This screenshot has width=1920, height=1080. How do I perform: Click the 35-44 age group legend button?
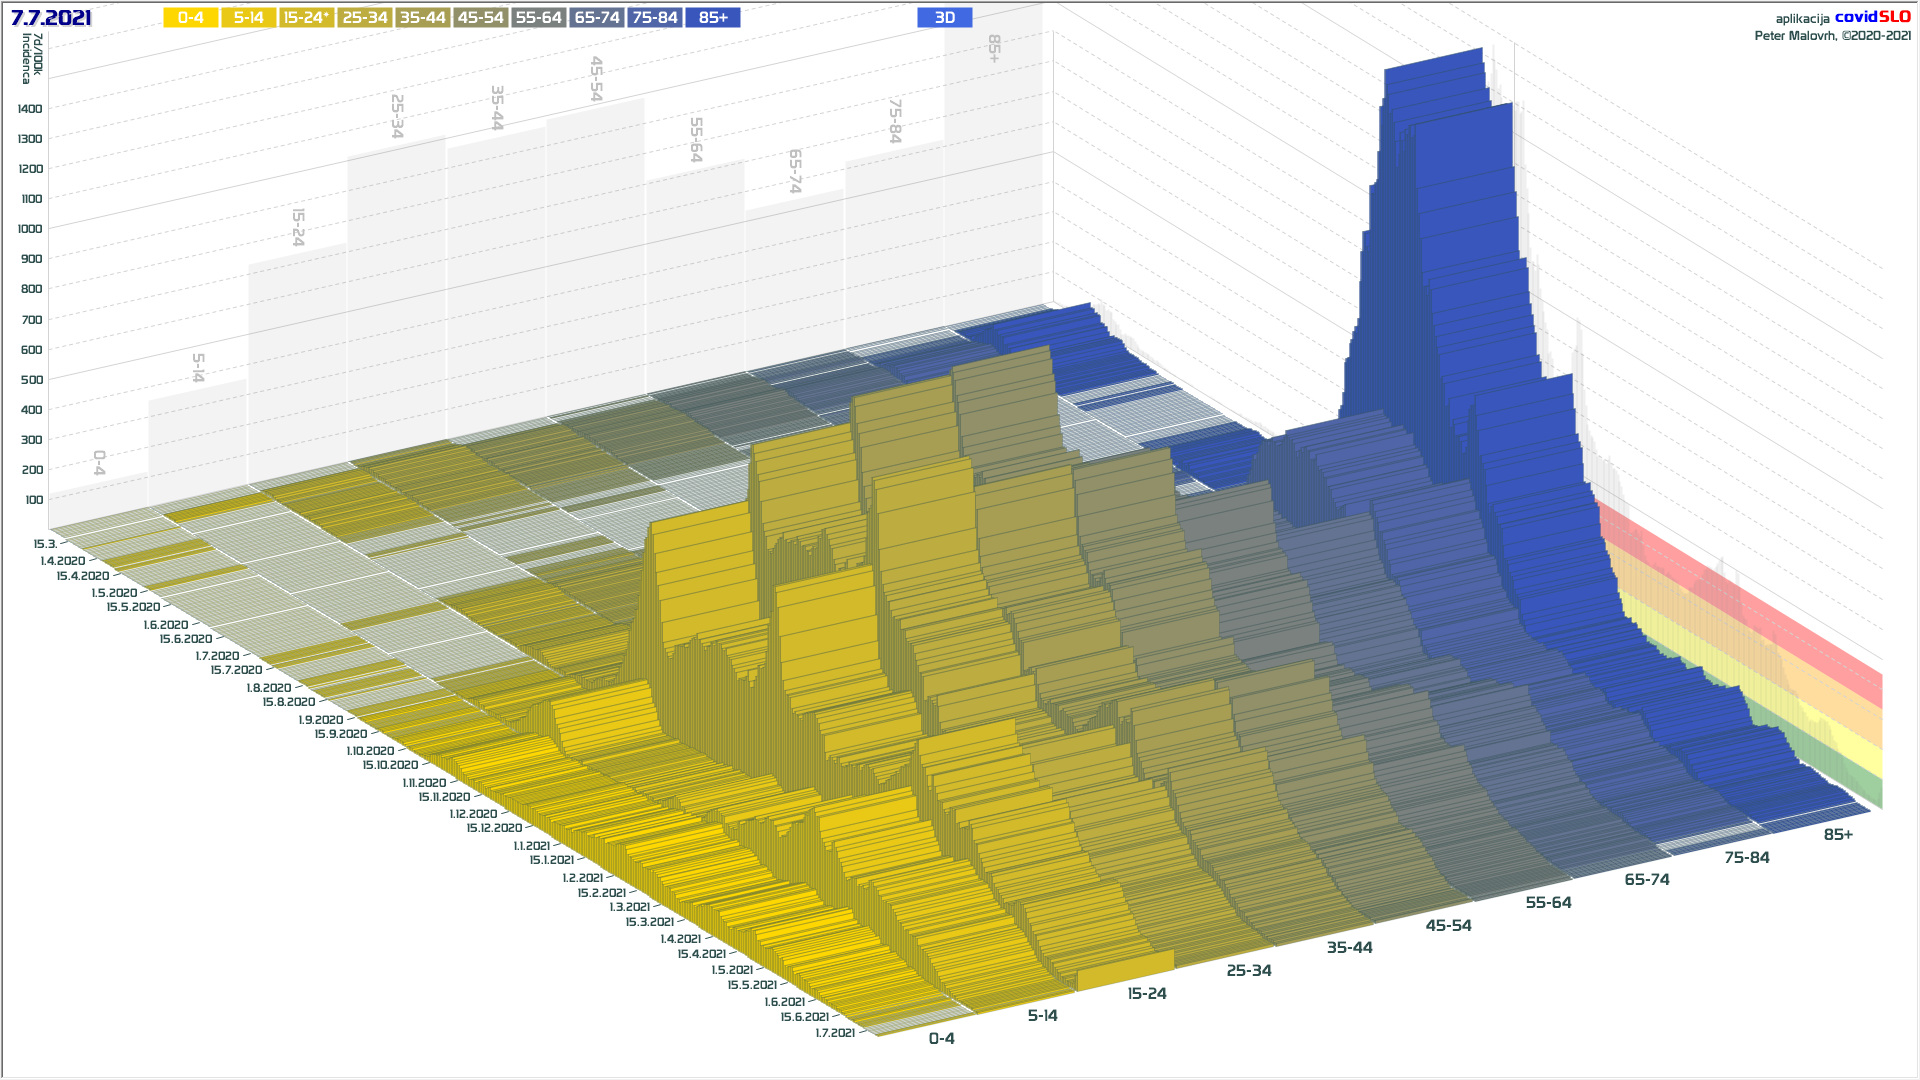pyautogui.click(x=423, y=18)
